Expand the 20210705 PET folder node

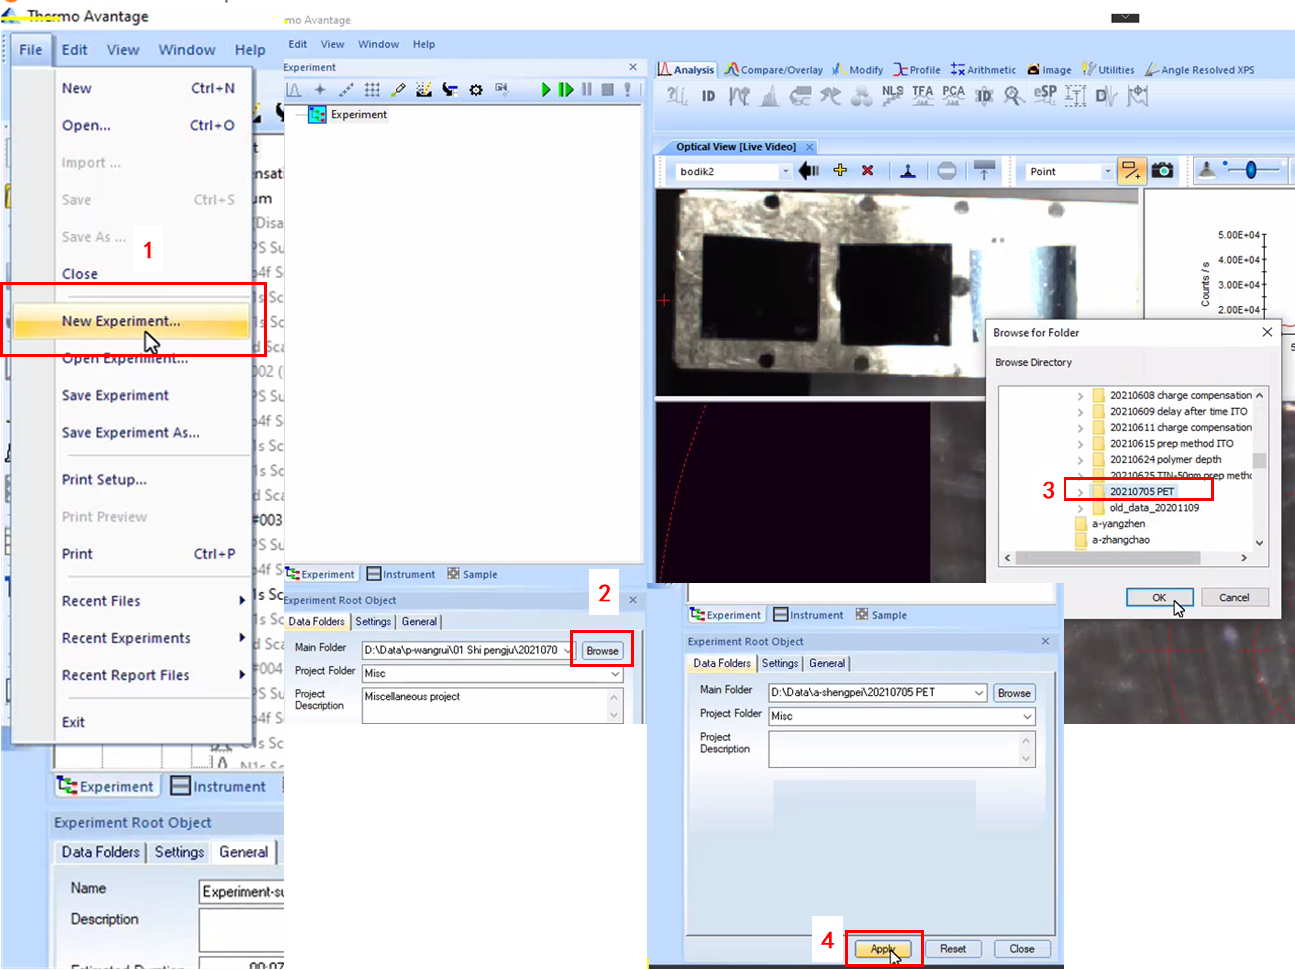coord(1080,492)
